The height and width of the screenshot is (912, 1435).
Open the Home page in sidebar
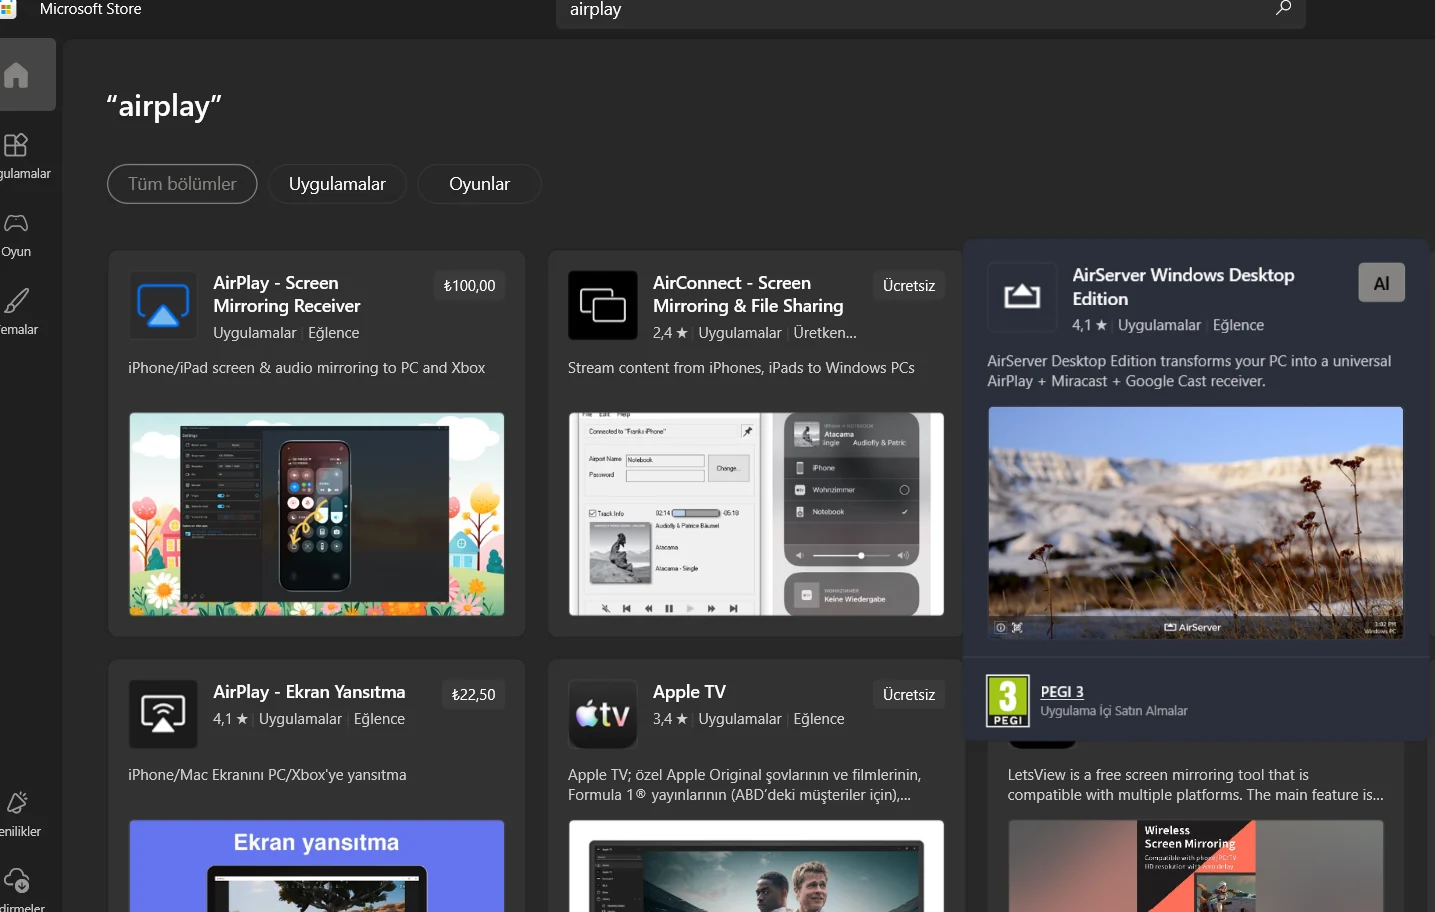[17, 75]
